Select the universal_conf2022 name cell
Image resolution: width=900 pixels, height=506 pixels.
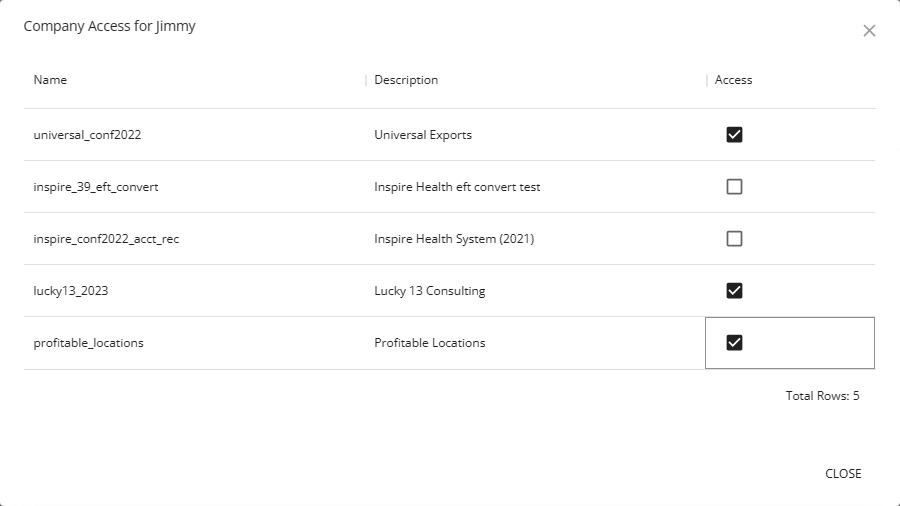(x=87, y=135)
